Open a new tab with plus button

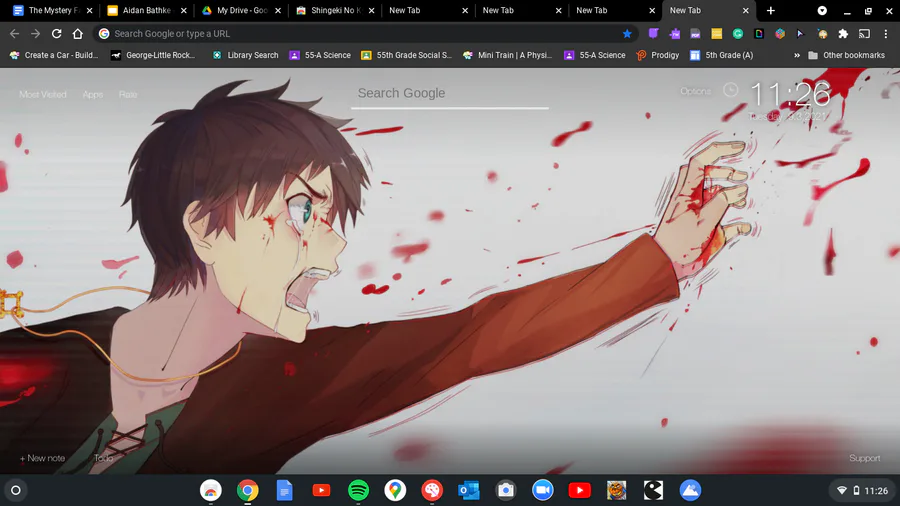[x=770, y=10]
